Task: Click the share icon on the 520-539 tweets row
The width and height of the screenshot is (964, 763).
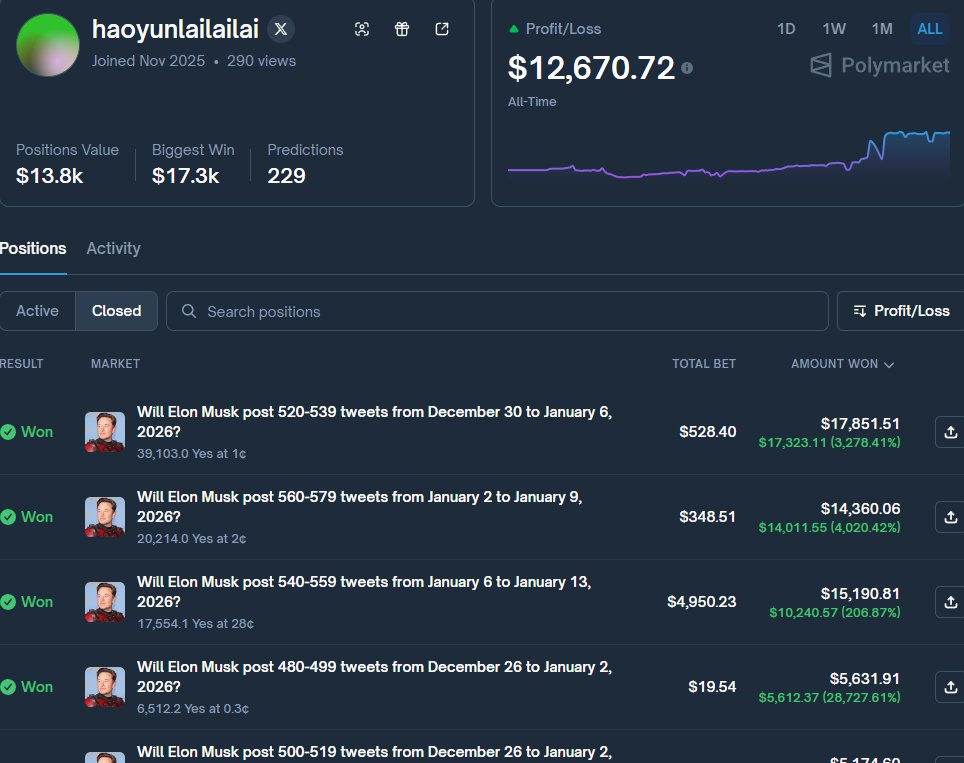Action: 949,432
